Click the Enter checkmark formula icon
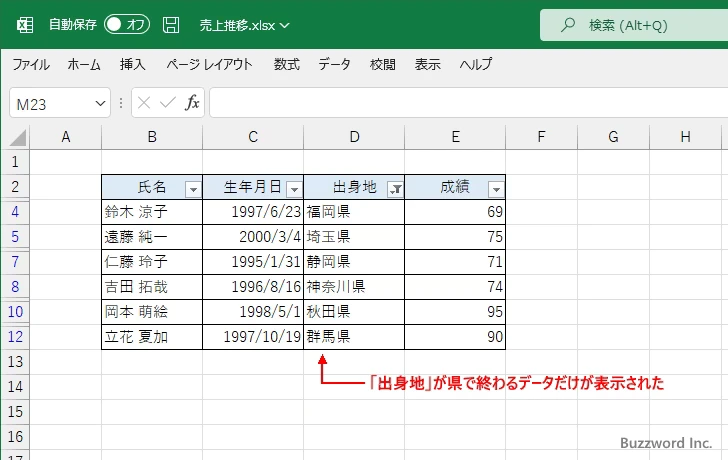728x460 pixels. click(168, 103)
